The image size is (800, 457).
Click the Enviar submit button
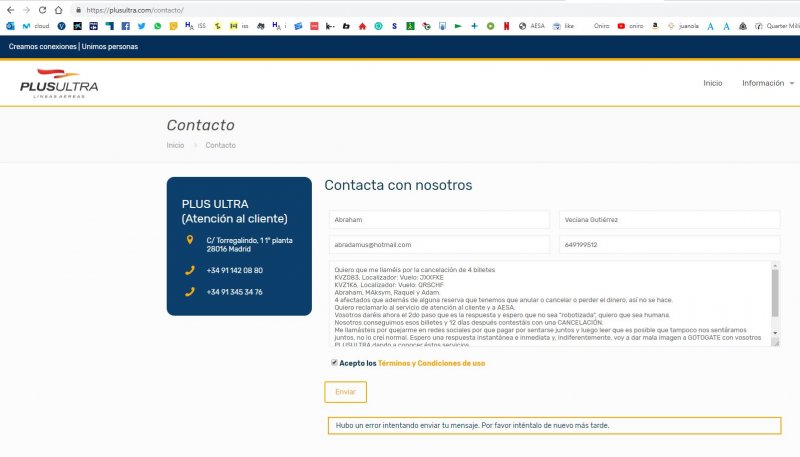click(x=345, y=392)
